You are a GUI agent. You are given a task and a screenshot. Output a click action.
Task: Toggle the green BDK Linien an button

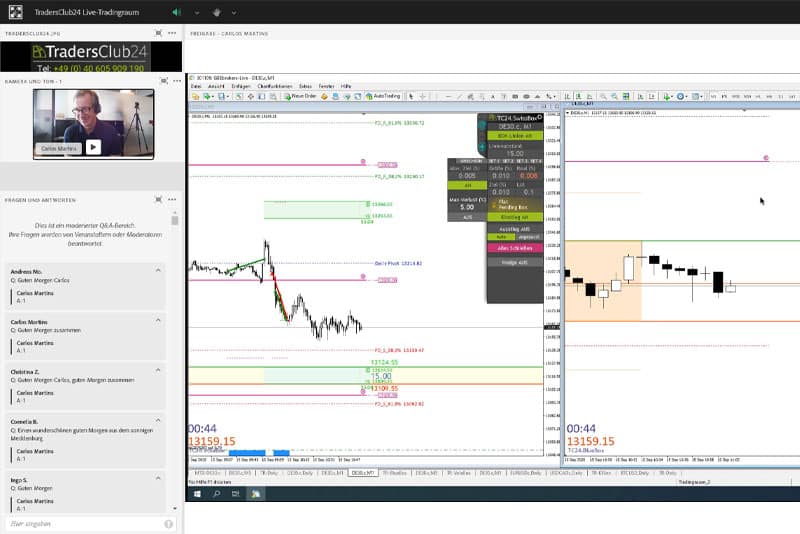click(515, 136)
